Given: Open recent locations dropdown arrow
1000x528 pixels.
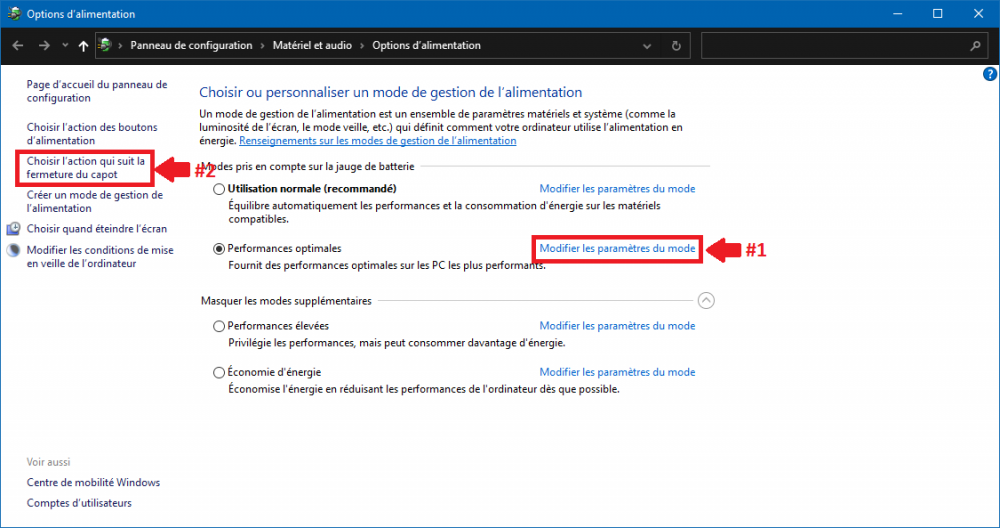Looking at the screenshot, I should (x=65, y=46).
